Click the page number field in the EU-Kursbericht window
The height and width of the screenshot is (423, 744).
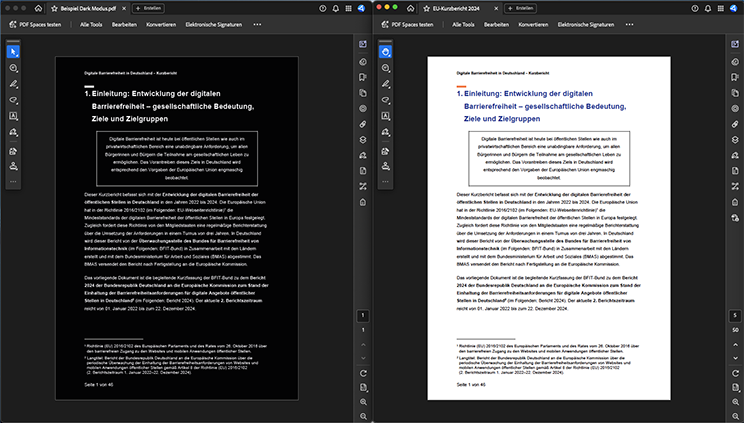(735, 315)
